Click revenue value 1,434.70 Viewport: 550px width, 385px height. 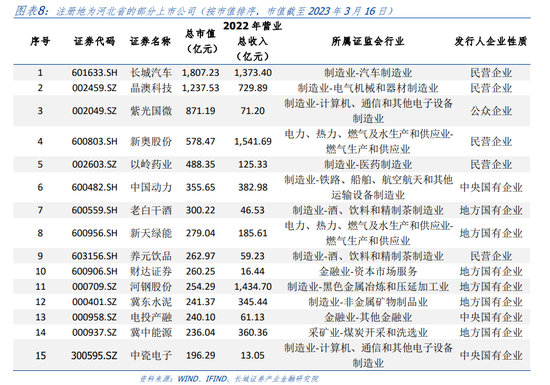coord(253,286)
